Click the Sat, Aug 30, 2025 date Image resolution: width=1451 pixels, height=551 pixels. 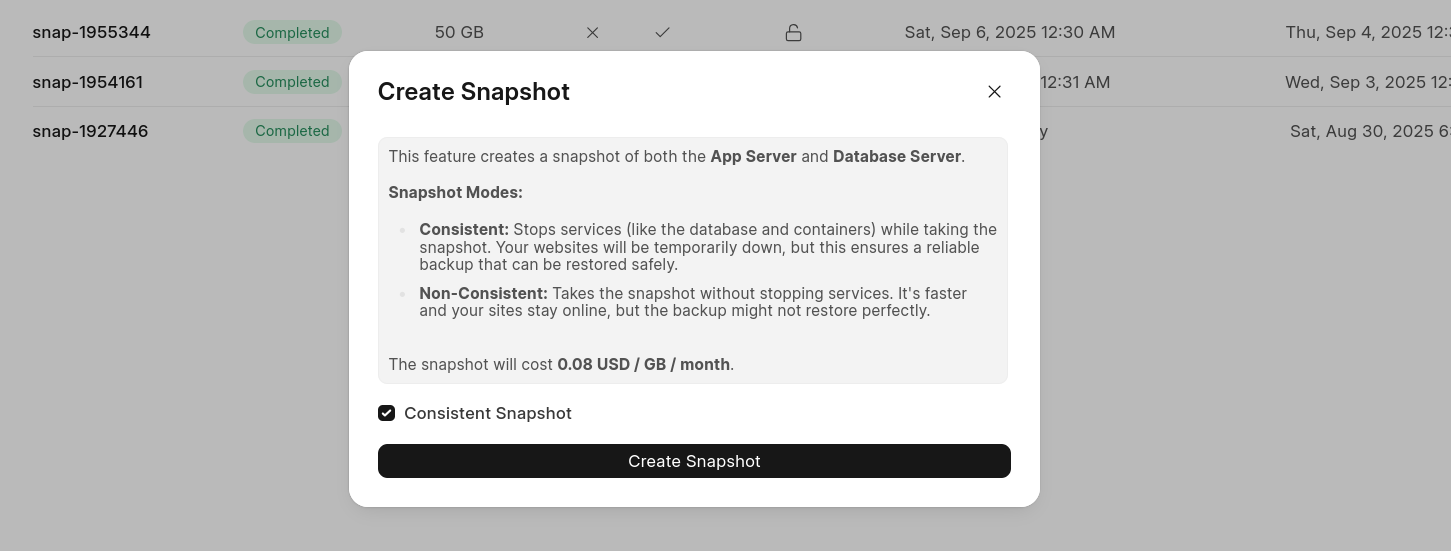[x=1369, y=131]
